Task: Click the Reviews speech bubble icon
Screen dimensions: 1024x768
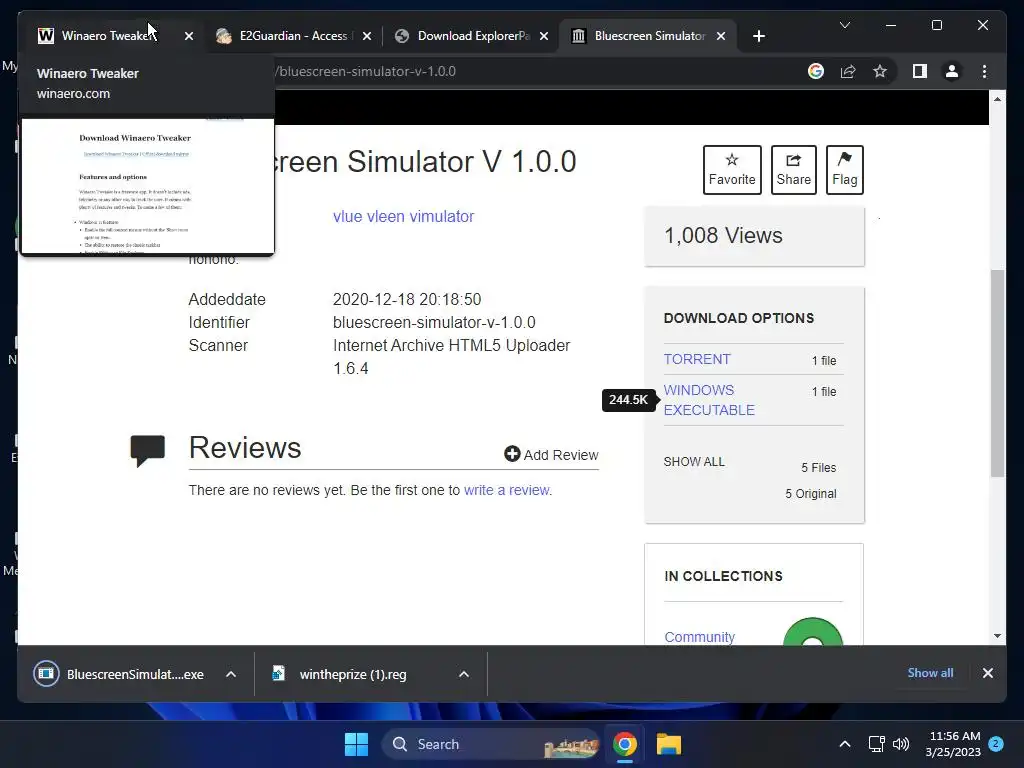Action: (147, 451)
